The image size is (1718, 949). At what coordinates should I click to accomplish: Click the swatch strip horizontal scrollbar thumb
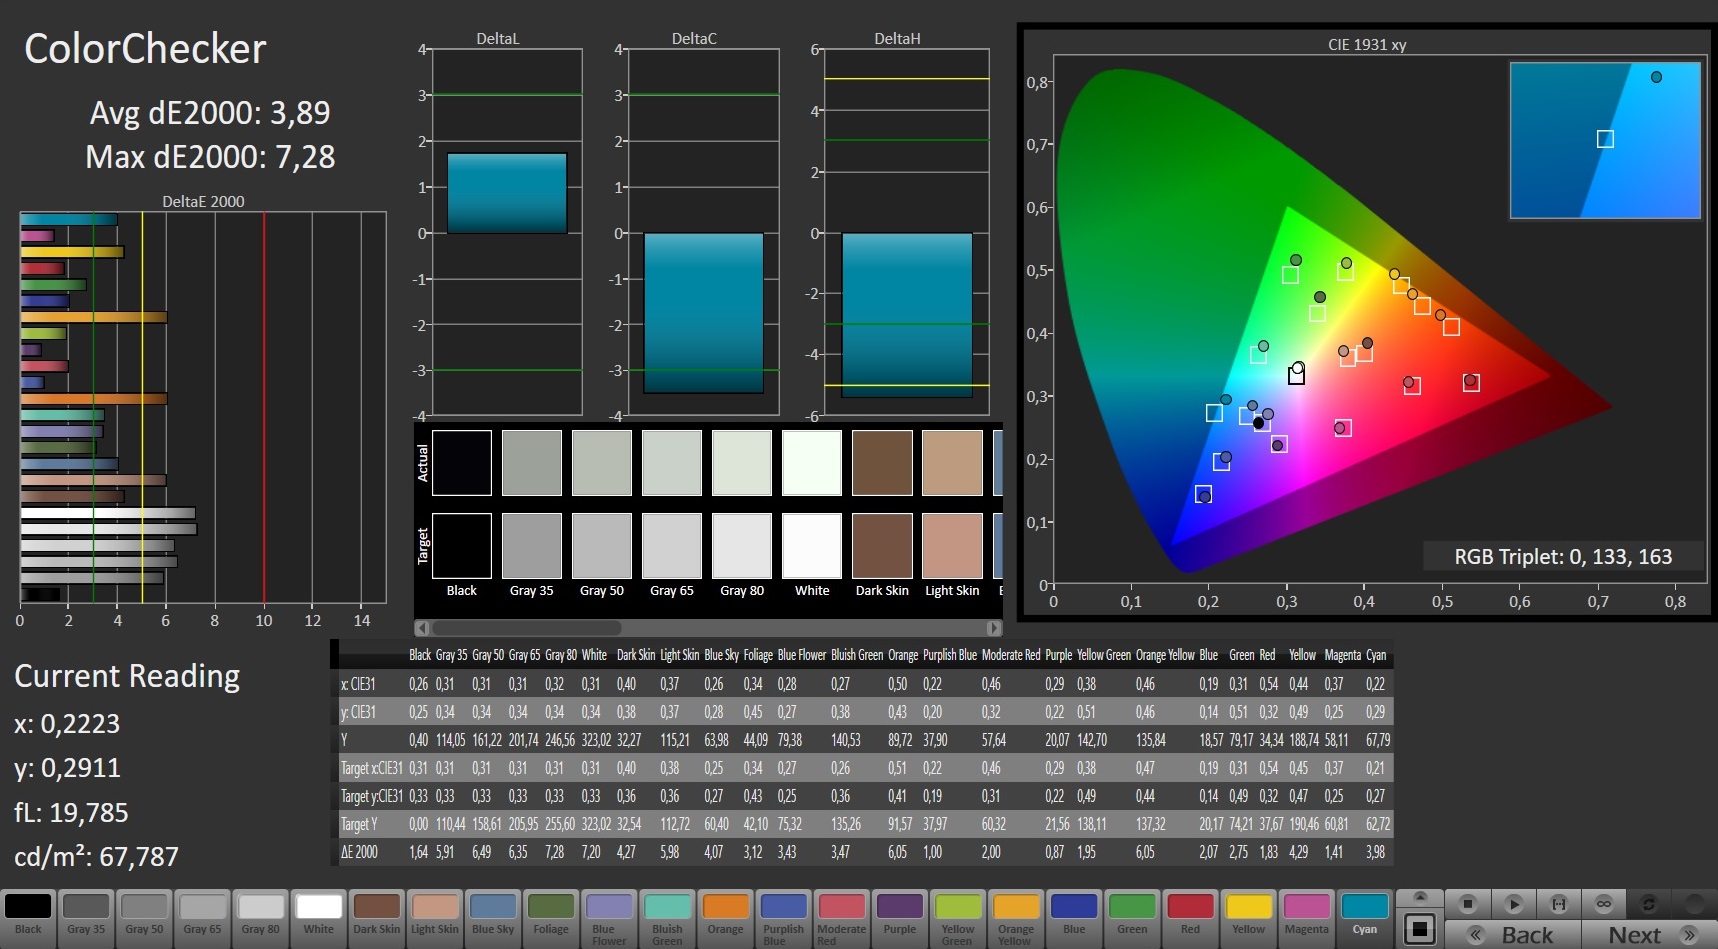[526, 628]
